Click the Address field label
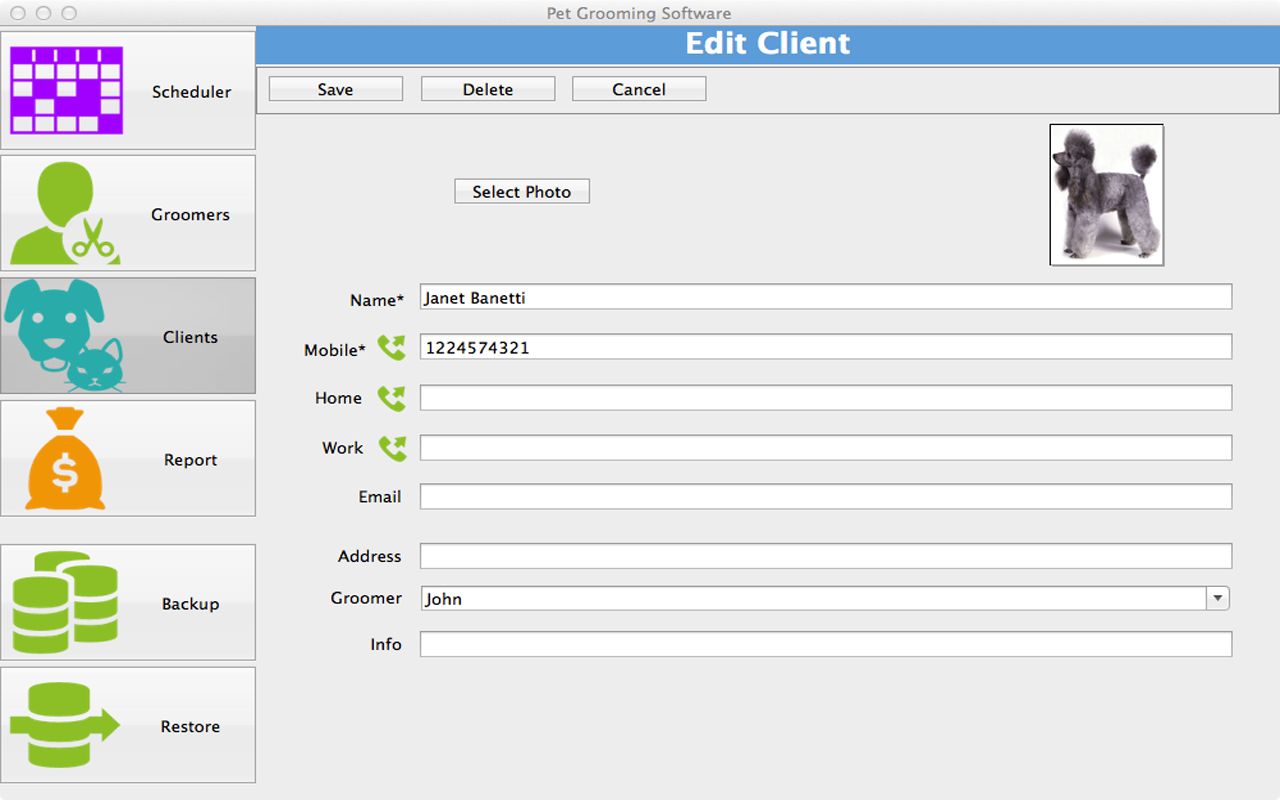This screenshot has height=800, width=1280. (370, 556)
